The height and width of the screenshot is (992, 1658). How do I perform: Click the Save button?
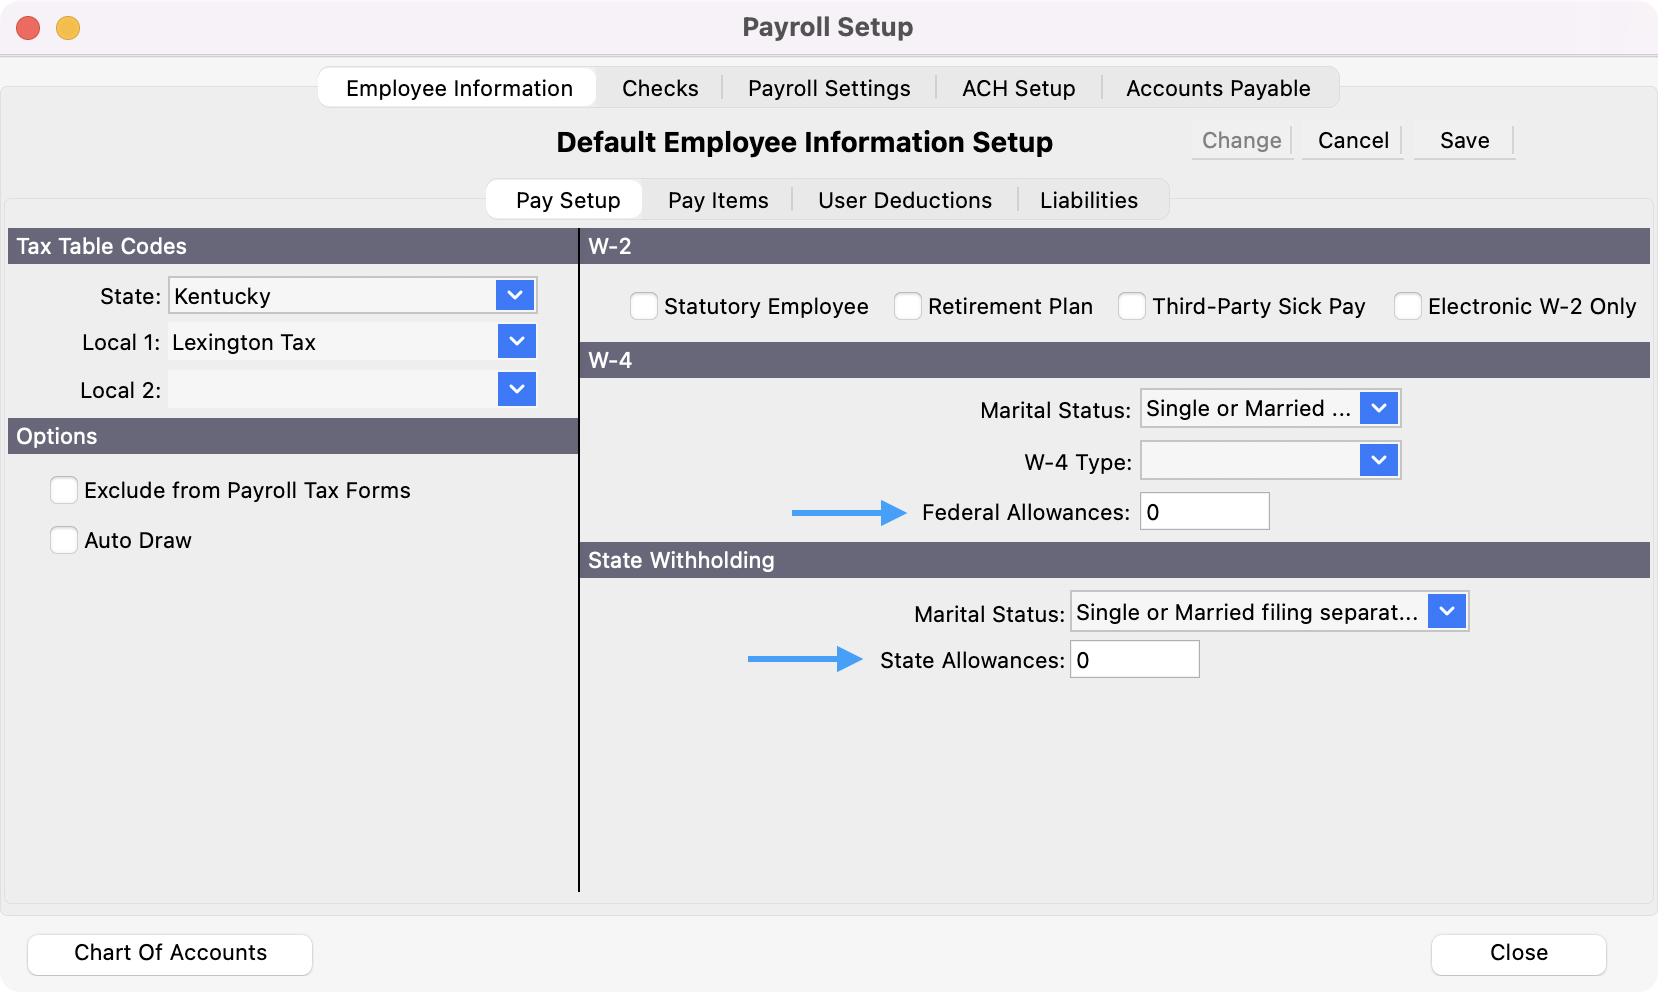(x=1464, y=141)
